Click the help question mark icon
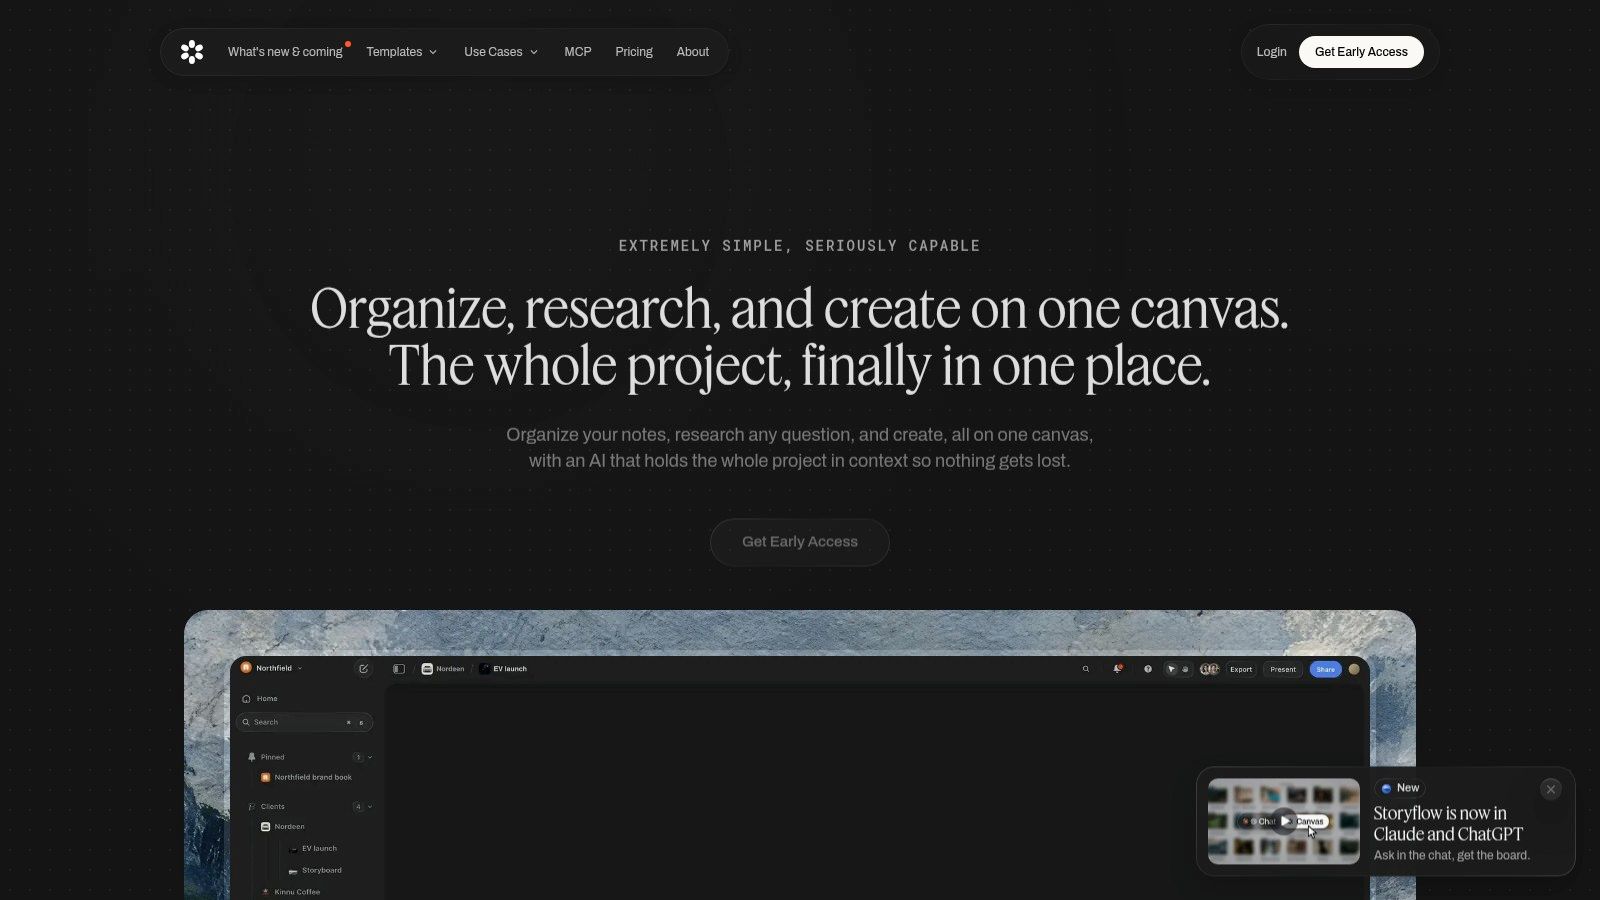1600x900 pixels. coord(1148,669)
